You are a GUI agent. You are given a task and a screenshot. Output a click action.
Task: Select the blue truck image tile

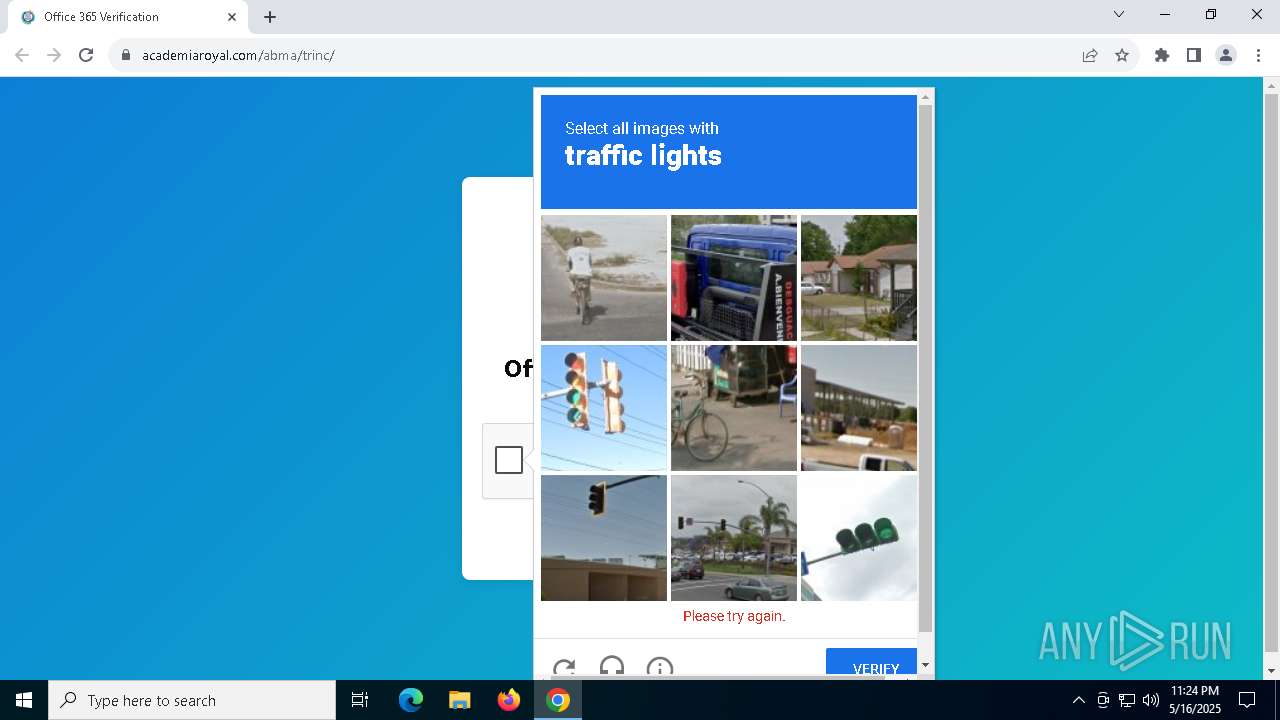(x=734, y=278)
